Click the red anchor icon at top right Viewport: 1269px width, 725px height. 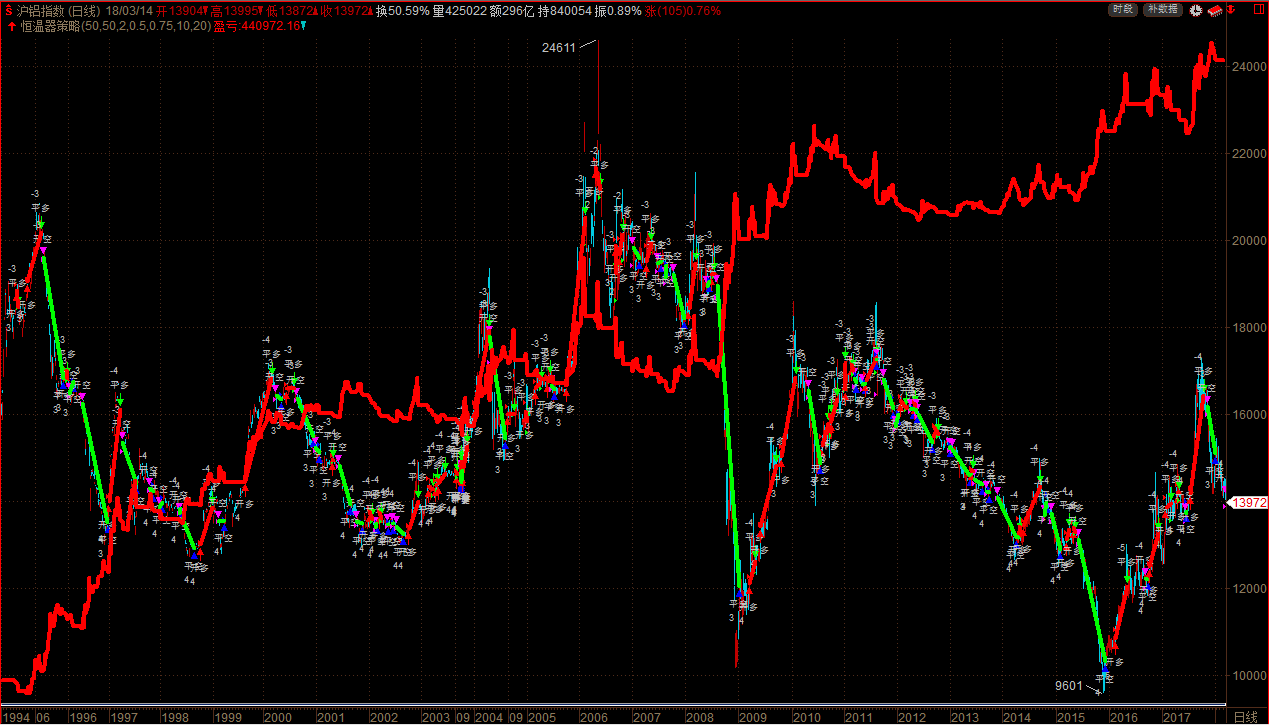coord(1233,9)
